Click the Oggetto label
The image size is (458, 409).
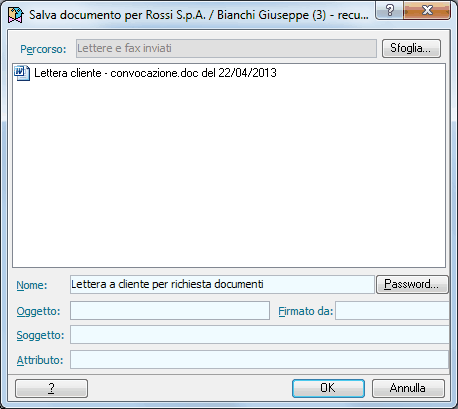38,311
